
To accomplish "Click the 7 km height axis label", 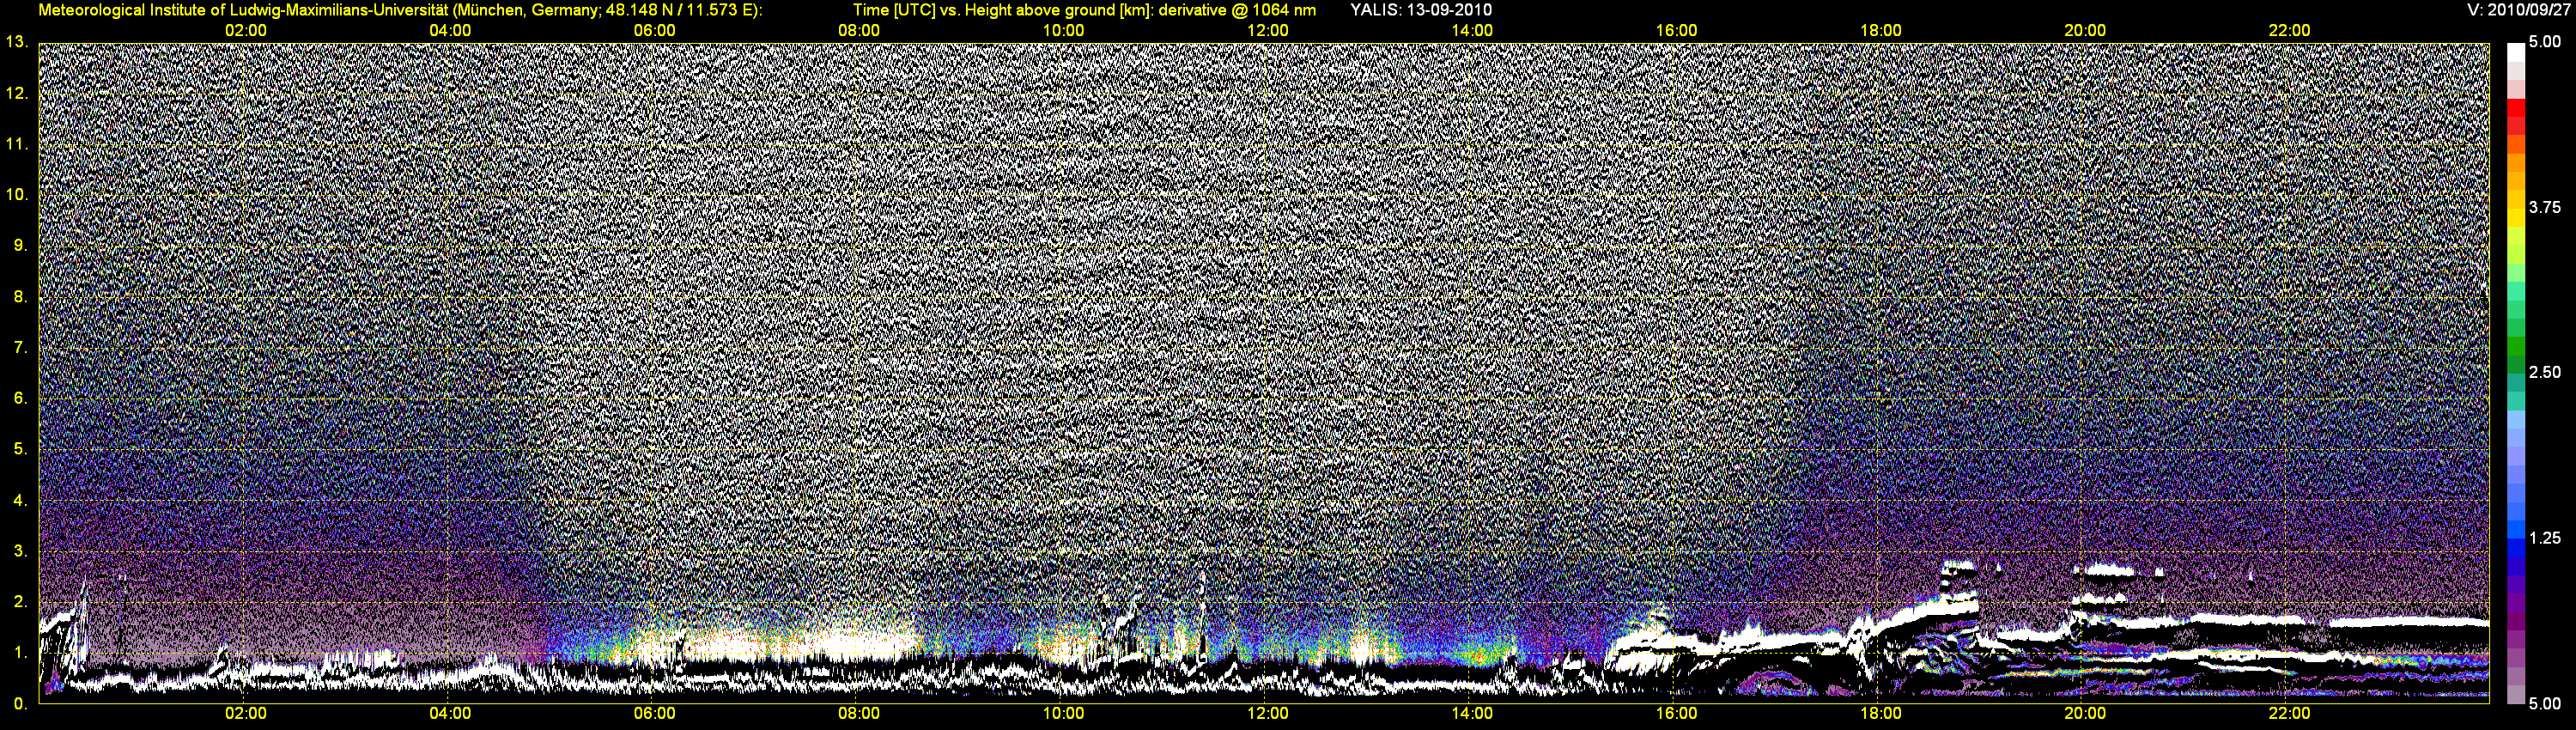I will (20, 348).
